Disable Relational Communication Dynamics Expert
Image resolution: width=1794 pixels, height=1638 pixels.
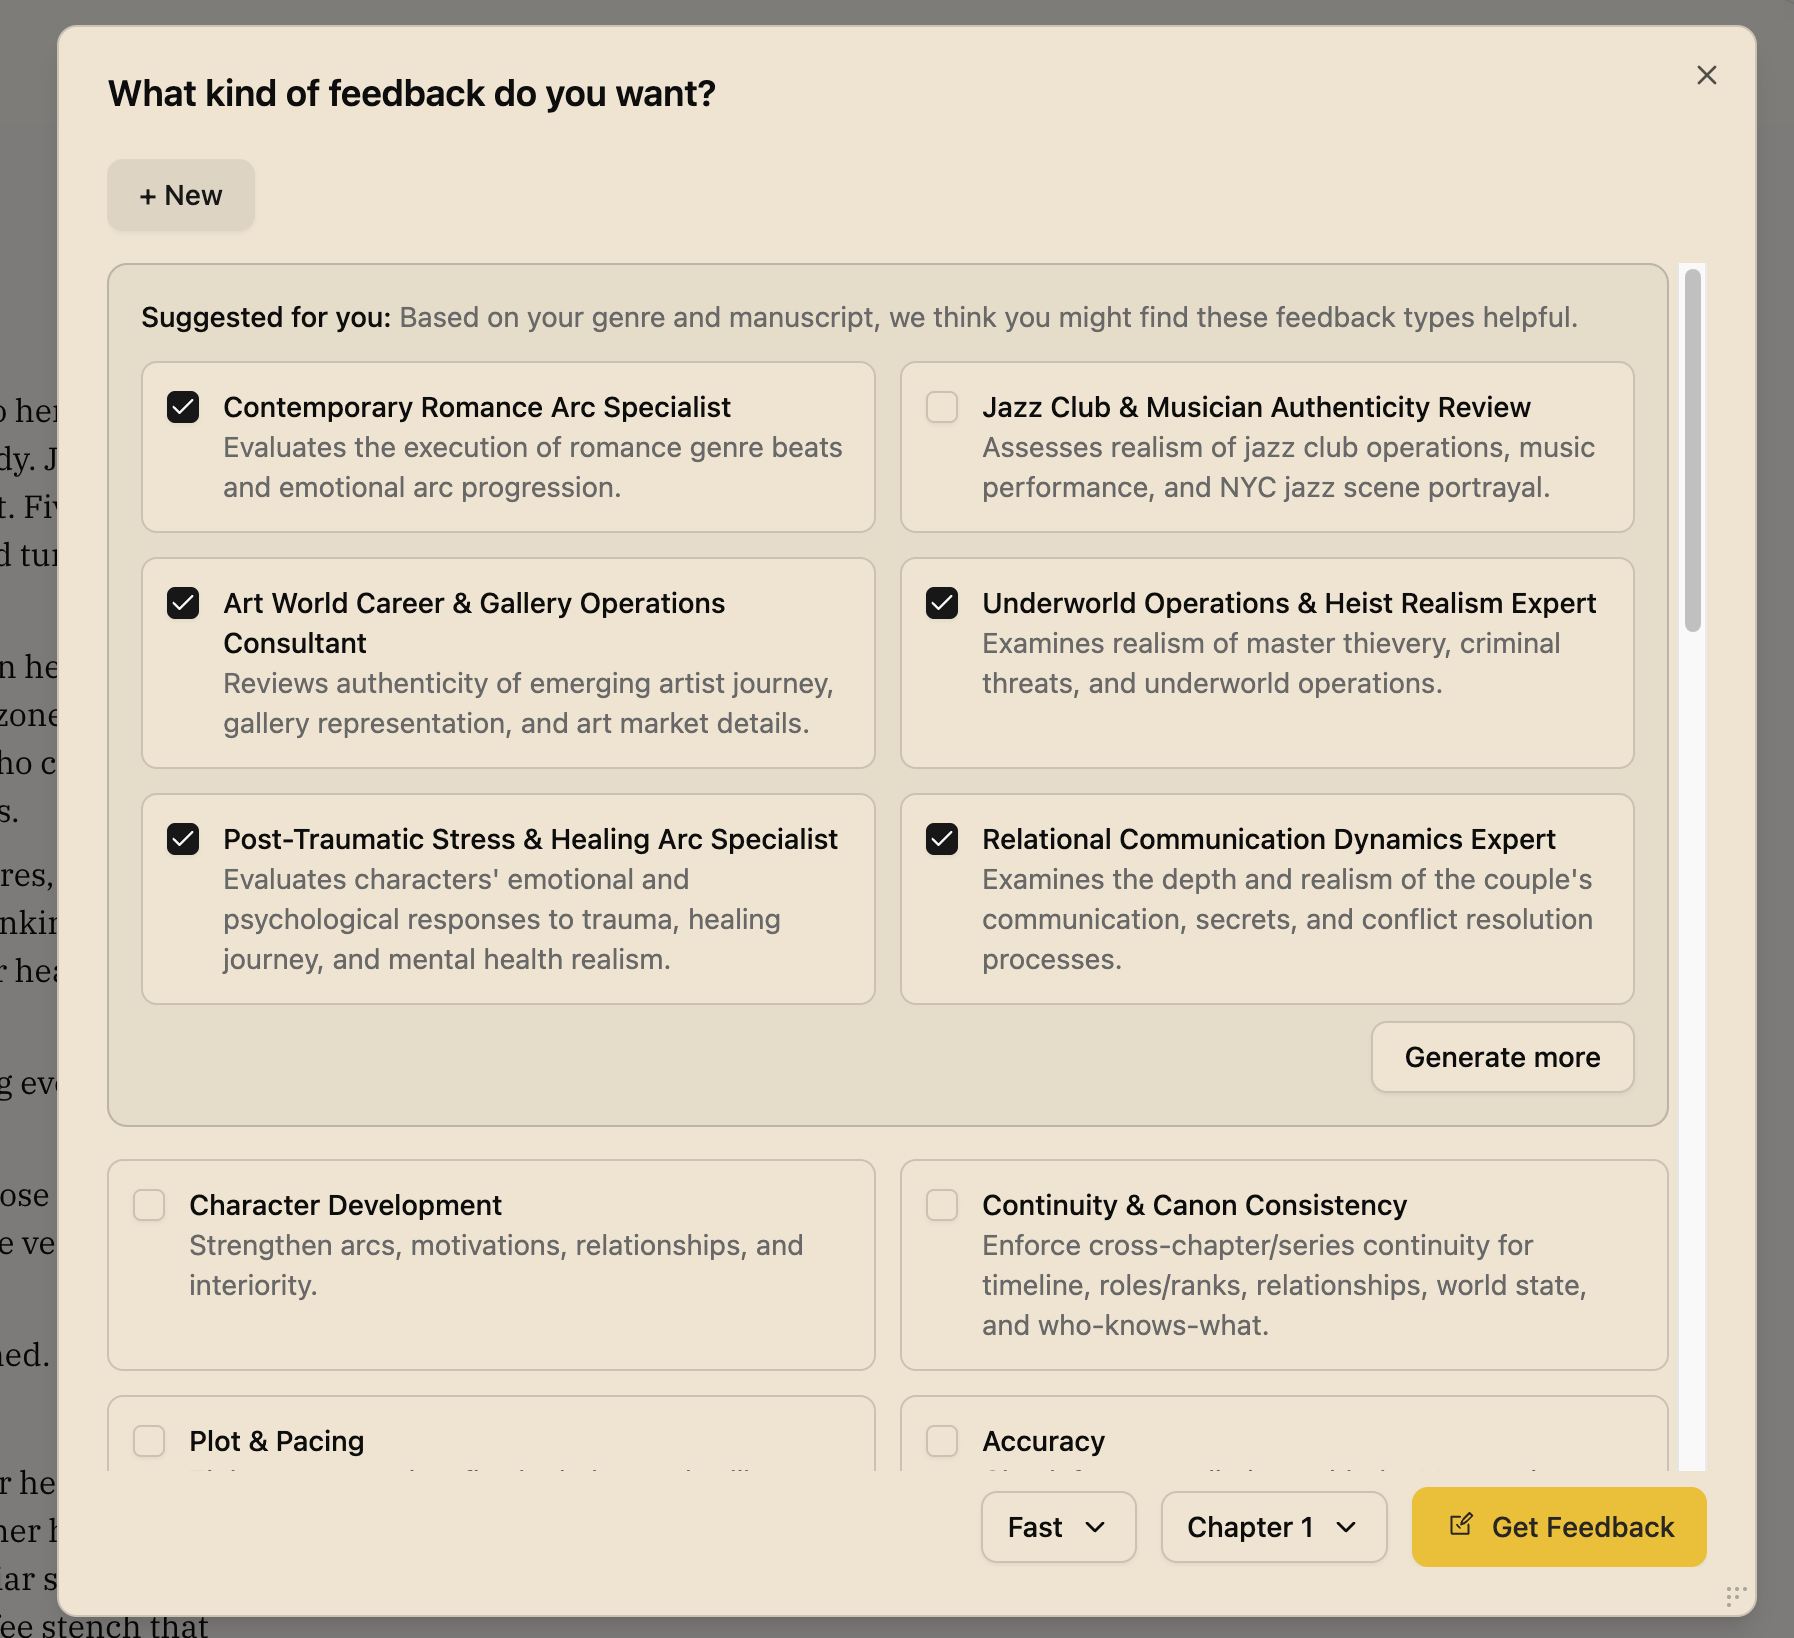(941, 839)
